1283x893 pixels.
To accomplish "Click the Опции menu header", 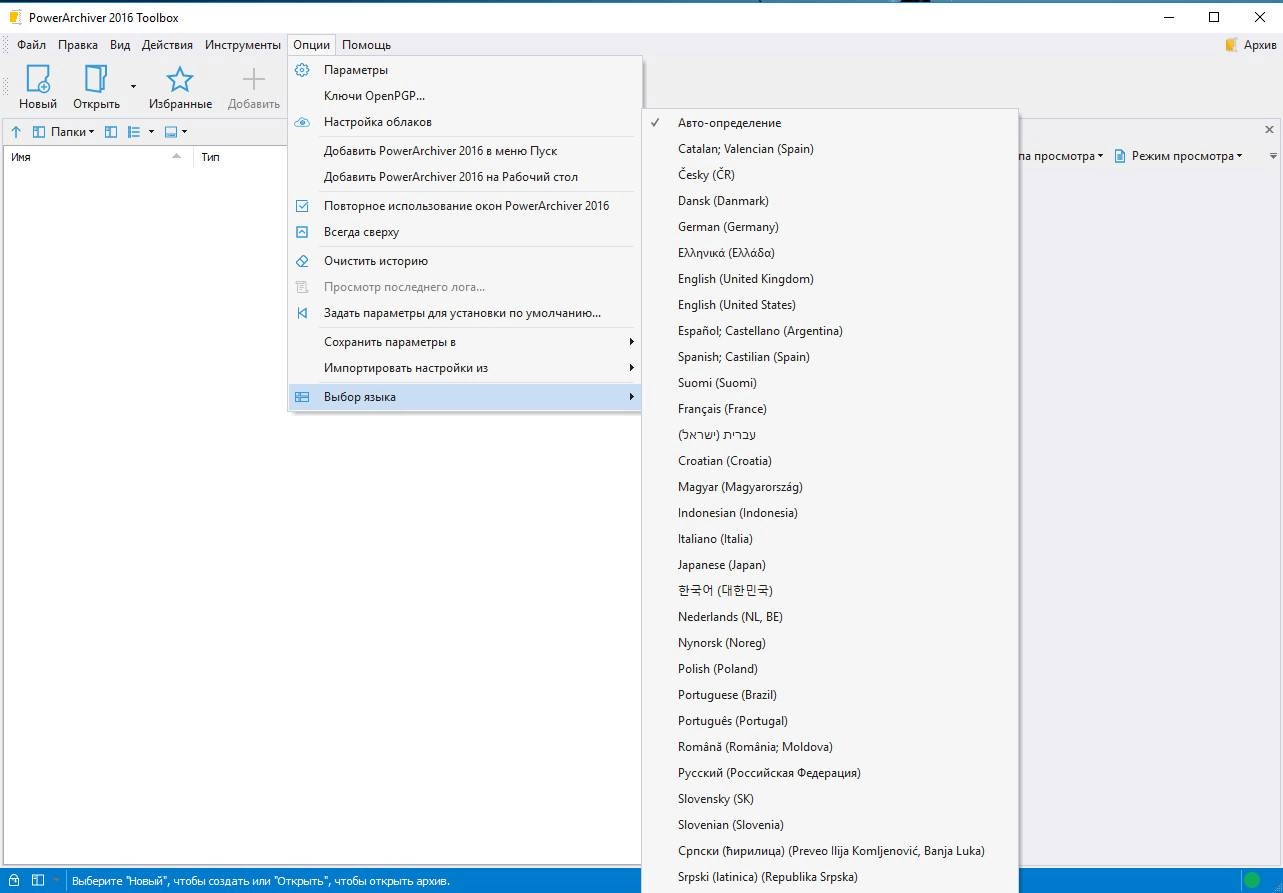I will [x=311, y=45].
